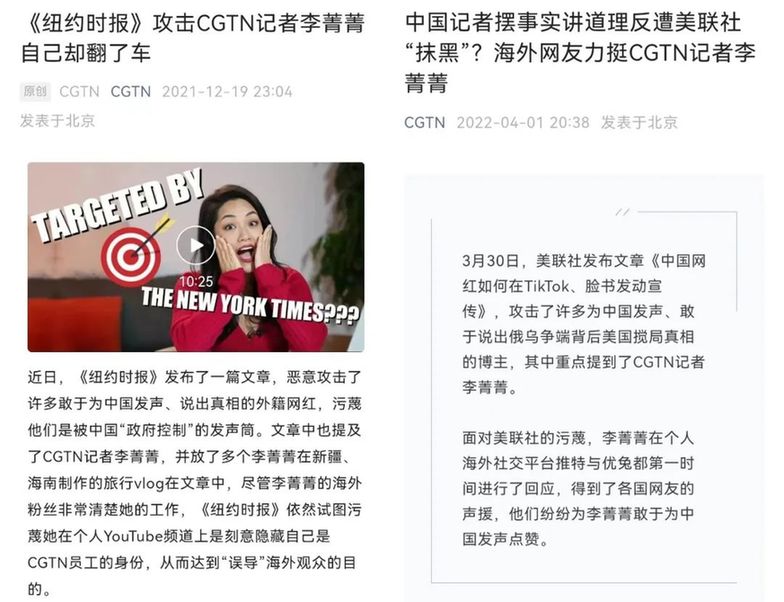Click the red bullseye target graphic
Image resolution: width=784 pixels, height=602 pixels.
(x=131, y=258)
